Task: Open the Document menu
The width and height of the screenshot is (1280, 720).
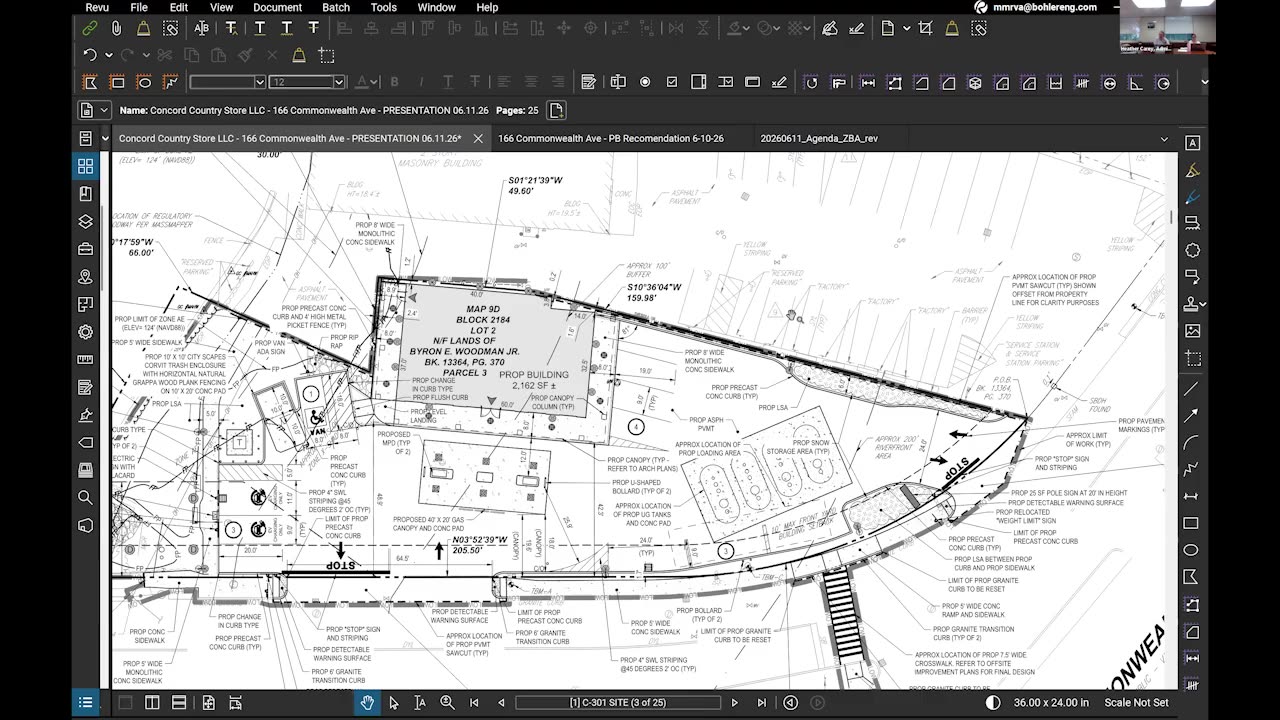Action: click(277, 7)
